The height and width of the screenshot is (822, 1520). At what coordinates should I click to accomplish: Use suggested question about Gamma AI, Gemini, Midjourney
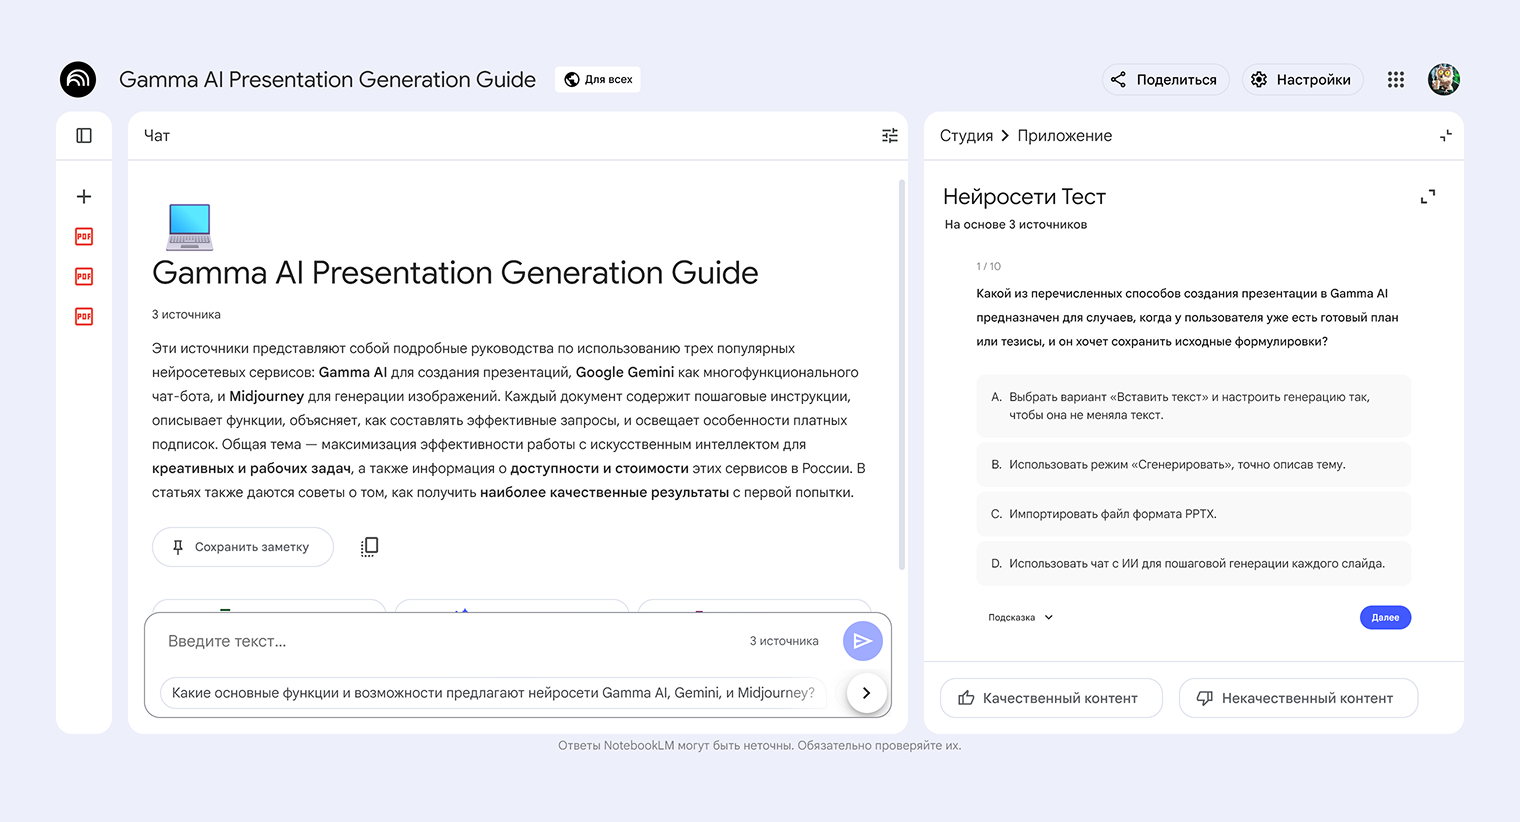tap(493, 693)
